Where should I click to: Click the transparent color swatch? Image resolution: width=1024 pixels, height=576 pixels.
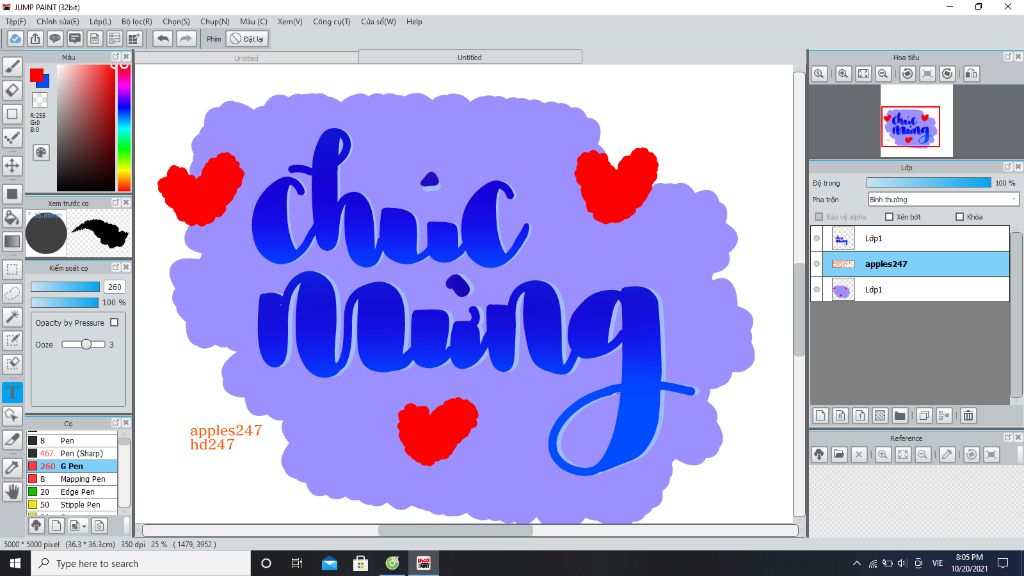click(40, 100)
